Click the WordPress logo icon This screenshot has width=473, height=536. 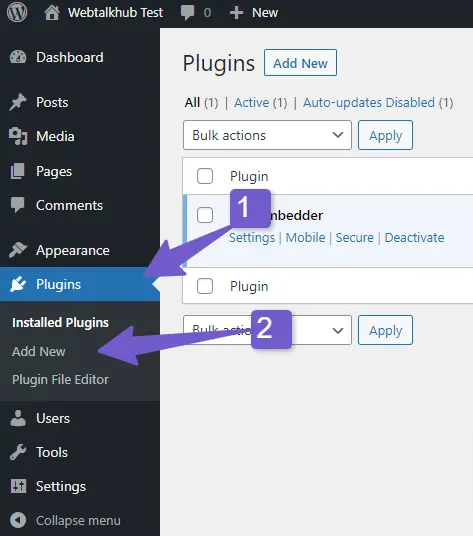coord(17,13)
